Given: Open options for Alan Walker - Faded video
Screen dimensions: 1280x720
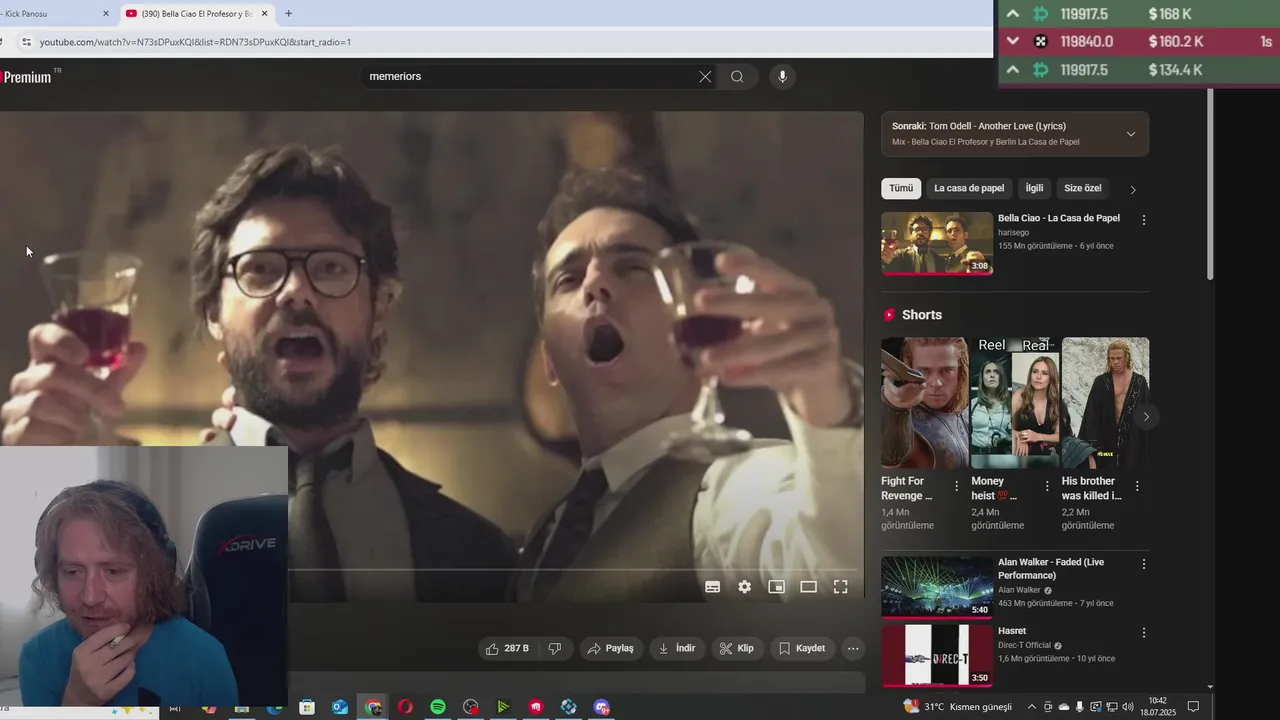Looking at the screenshot, I should 1144,564.
